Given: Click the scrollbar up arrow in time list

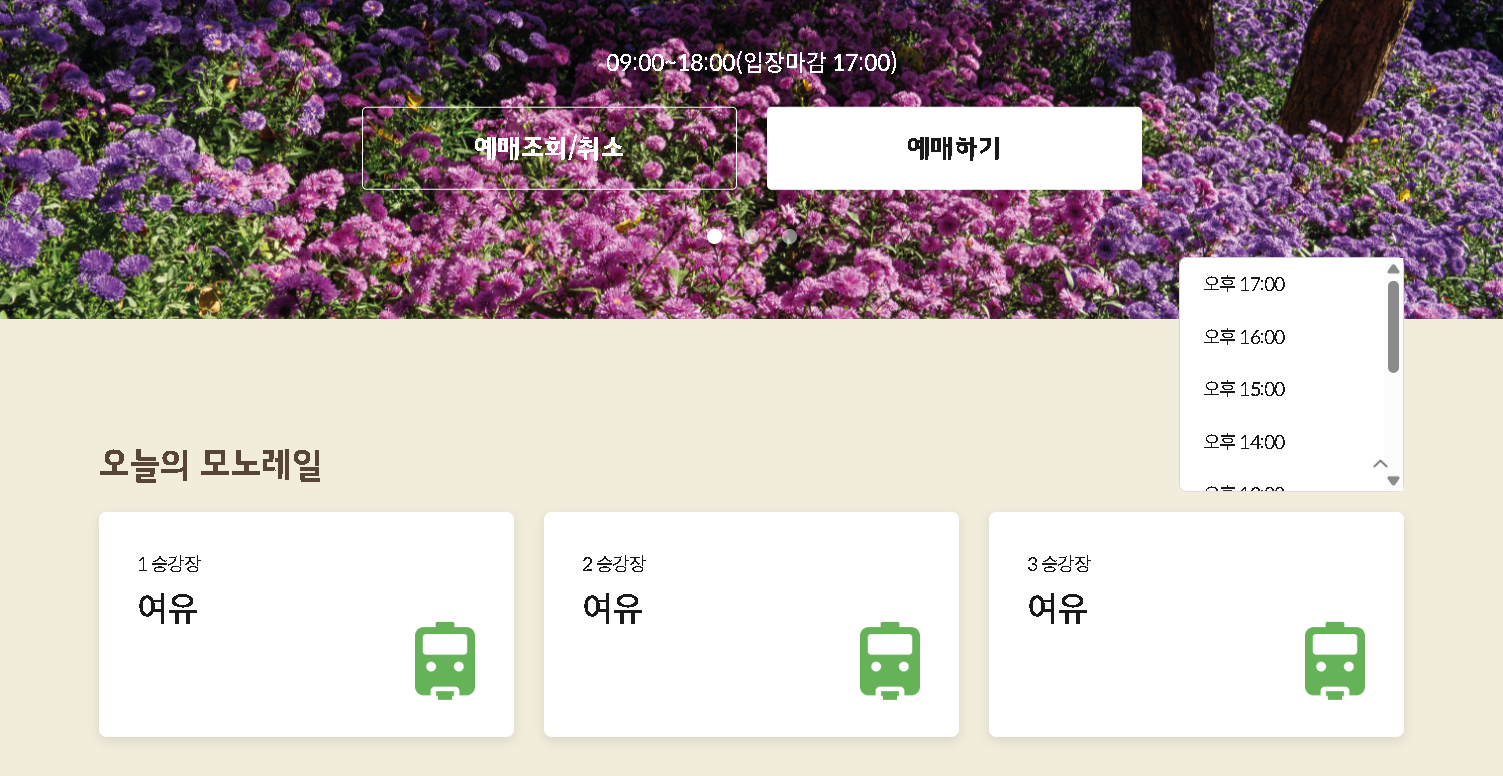Looking at the screenshot, I should [1393, 268].
